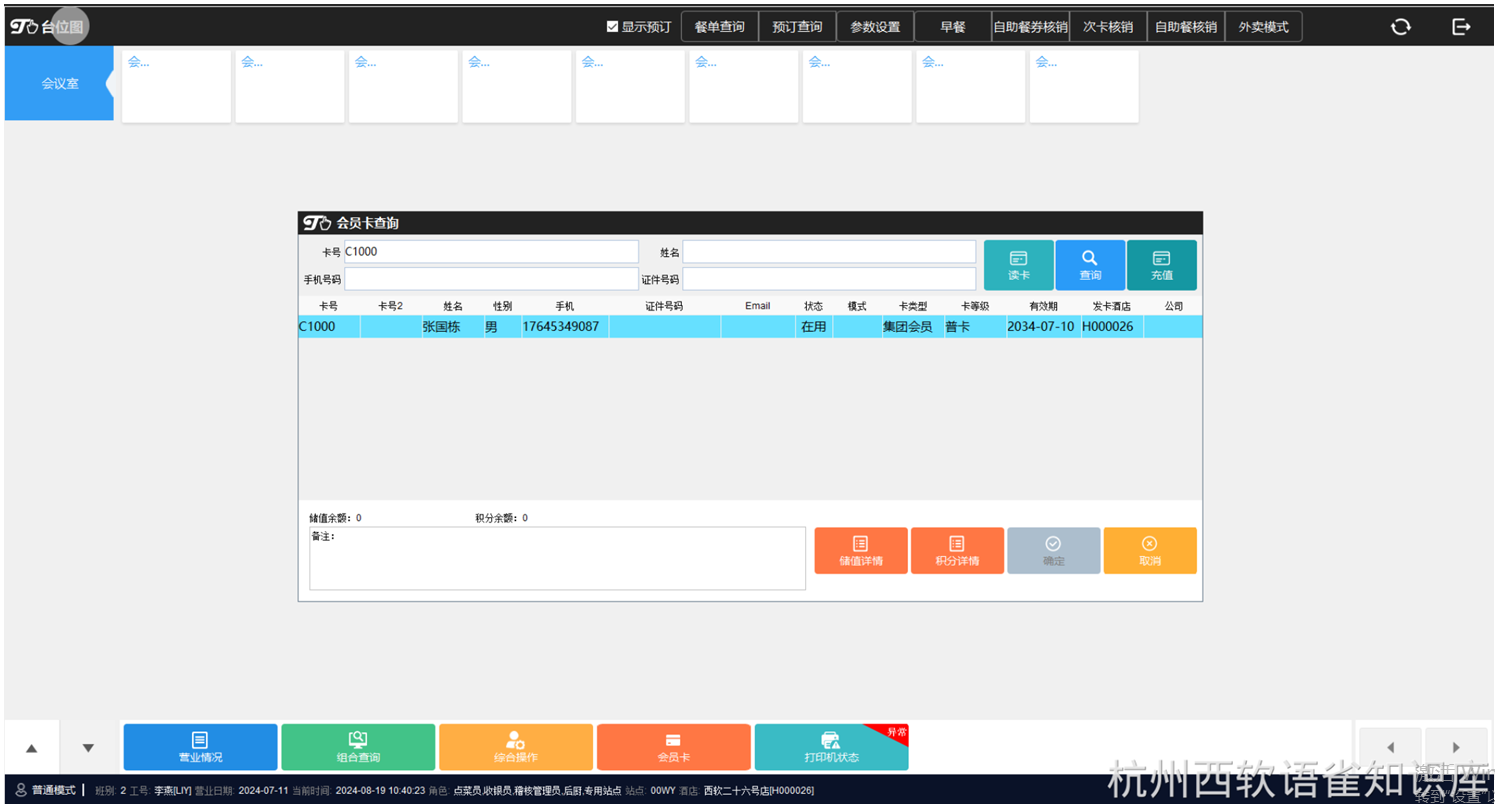
Task: Expand the up arrow at bottom left
Action: [x=31, y=747]
